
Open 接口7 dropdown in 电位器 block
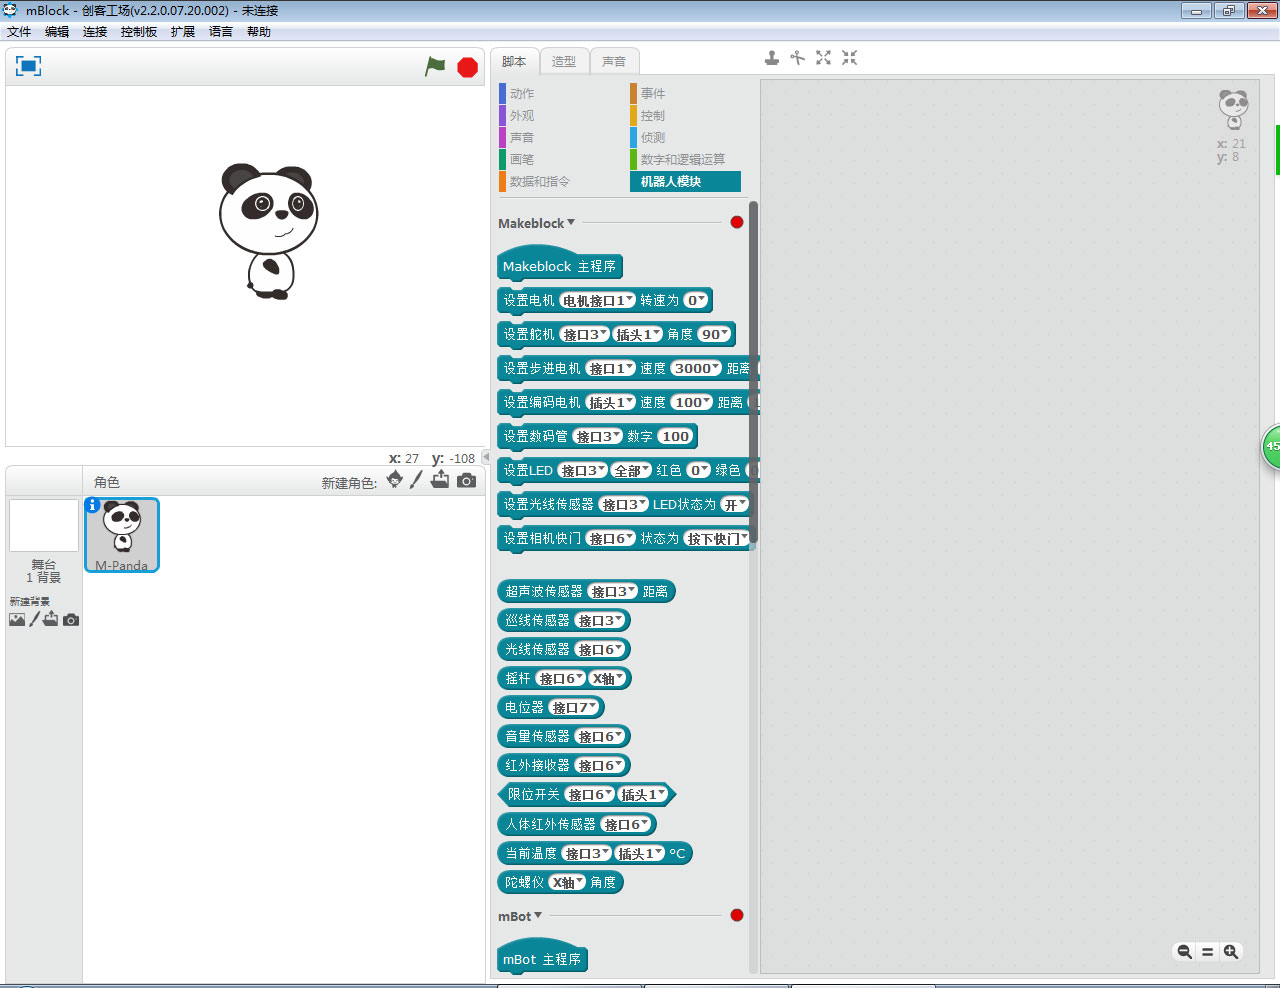(x=575, y=707)
